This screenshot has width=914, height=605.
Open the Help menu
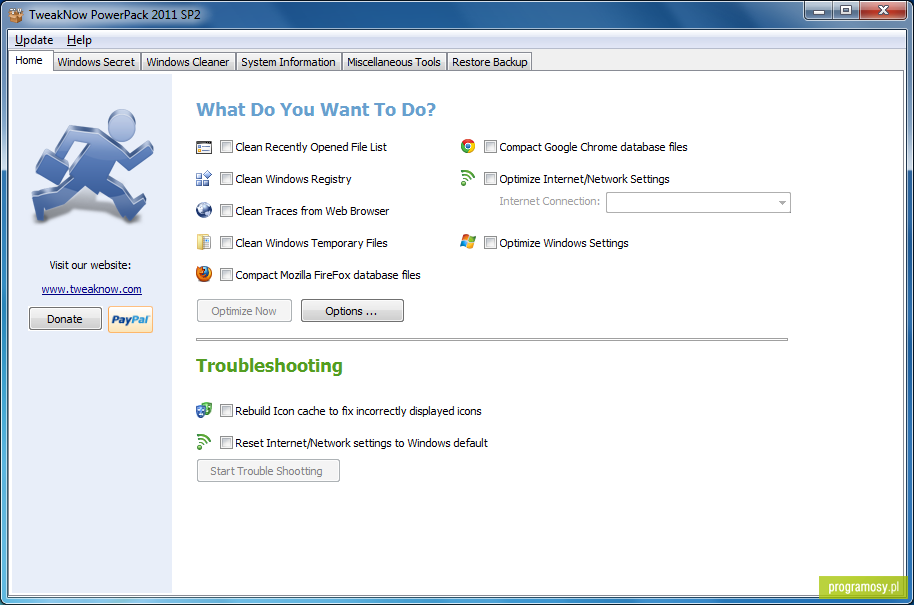[x=79, y=40]
